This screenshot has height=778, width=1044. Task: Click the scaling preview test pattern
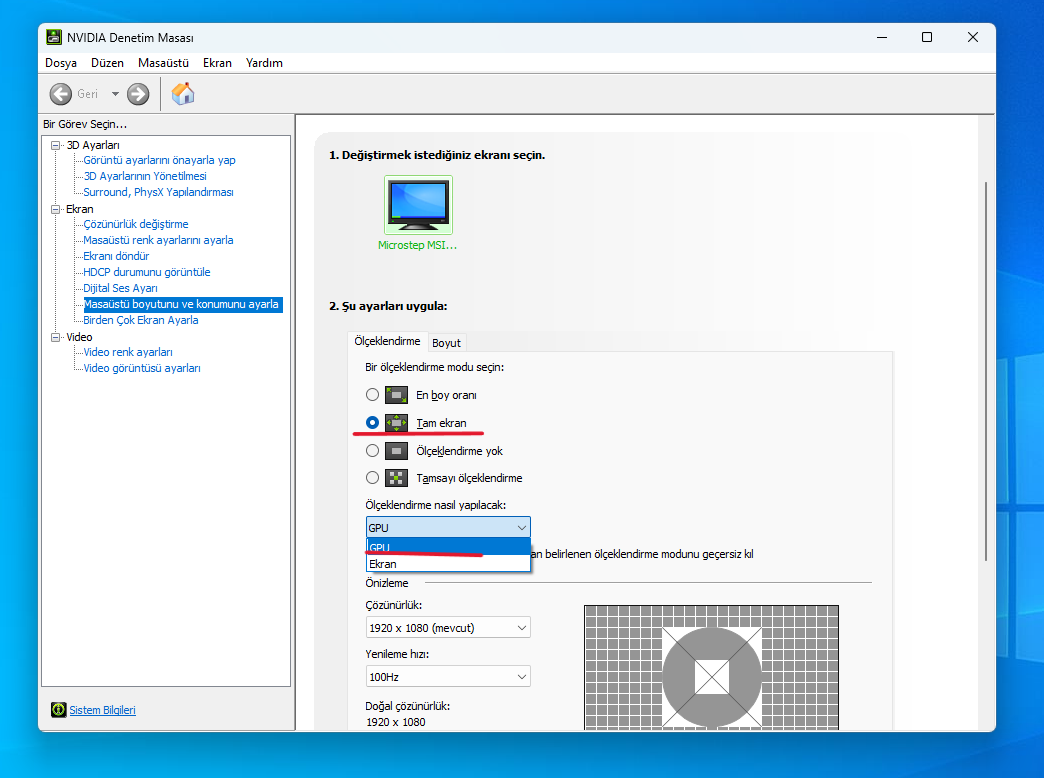[711, 667]
